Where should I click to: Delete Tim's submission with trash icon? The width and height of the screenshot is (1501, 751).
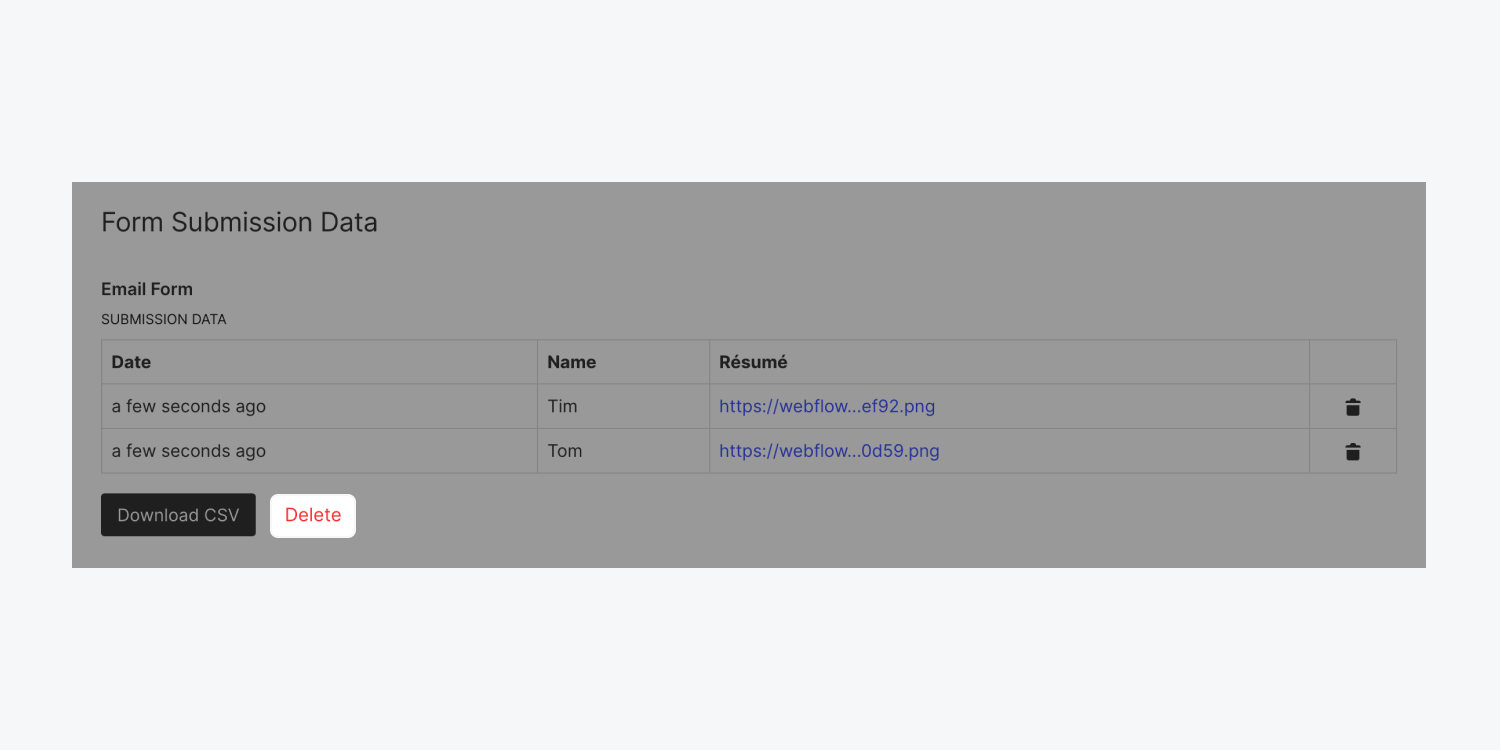1352,407
